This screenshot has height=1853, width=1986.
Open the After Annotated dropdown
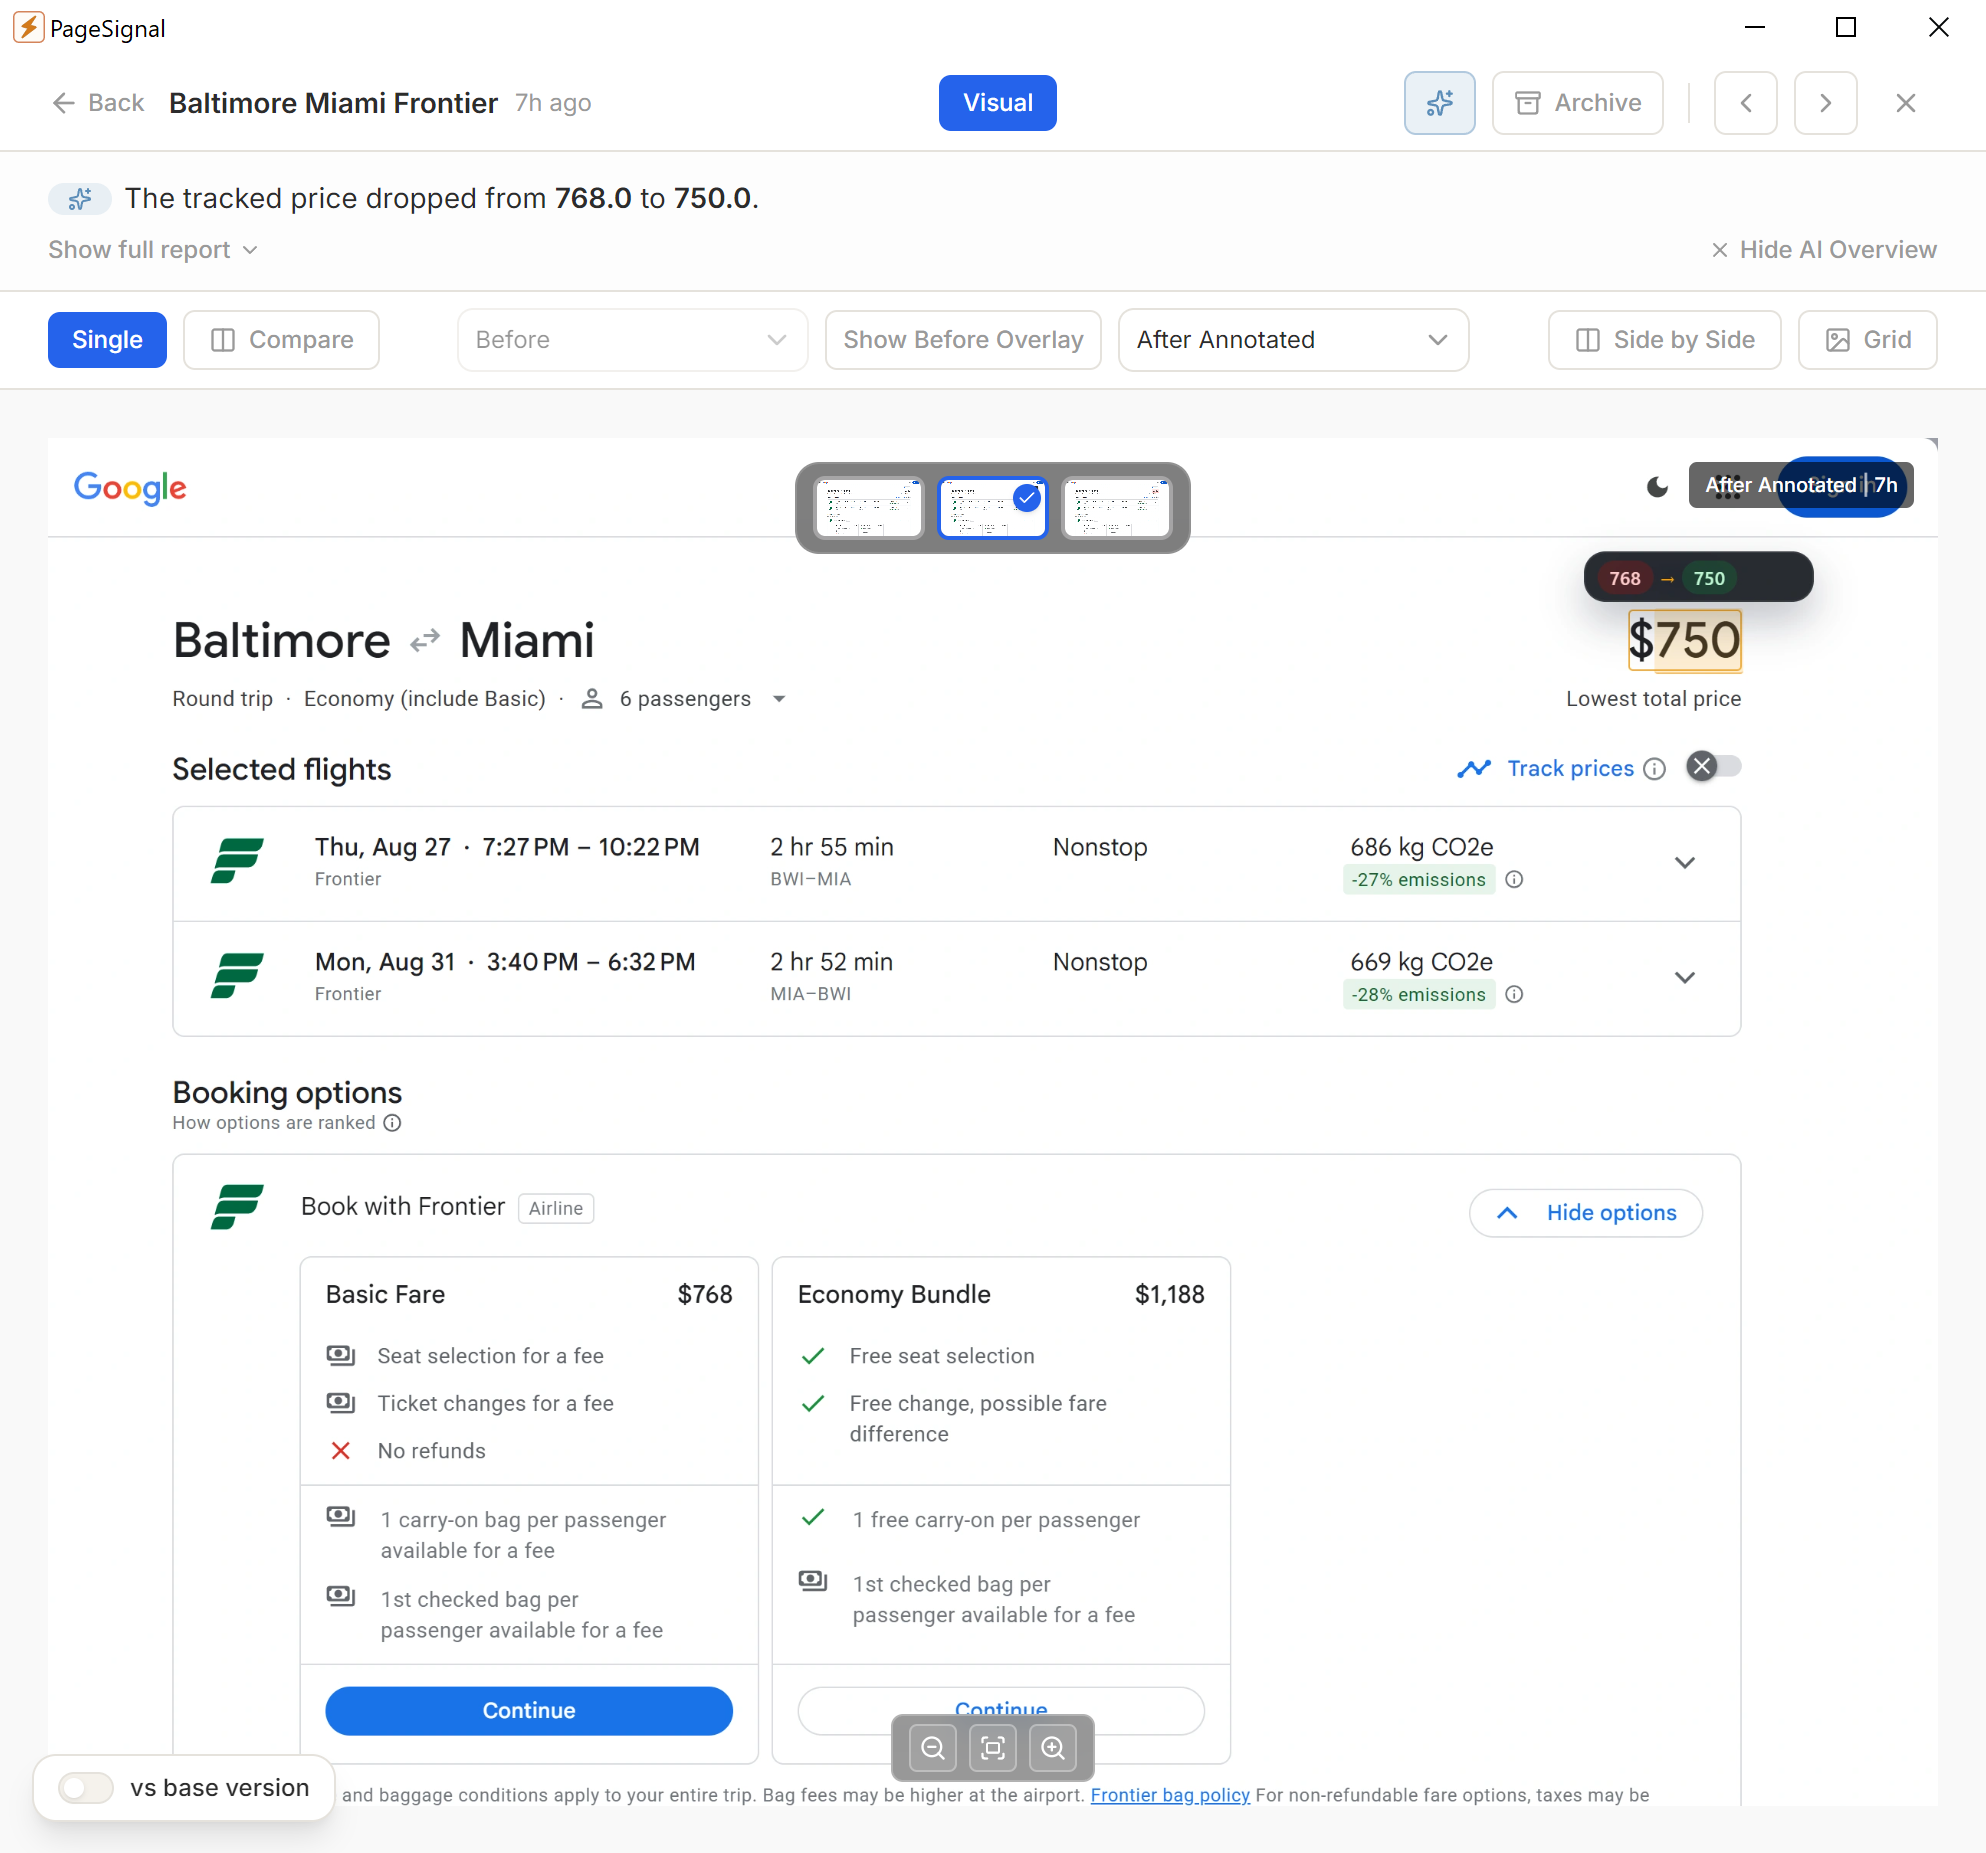coord(1293,340)
